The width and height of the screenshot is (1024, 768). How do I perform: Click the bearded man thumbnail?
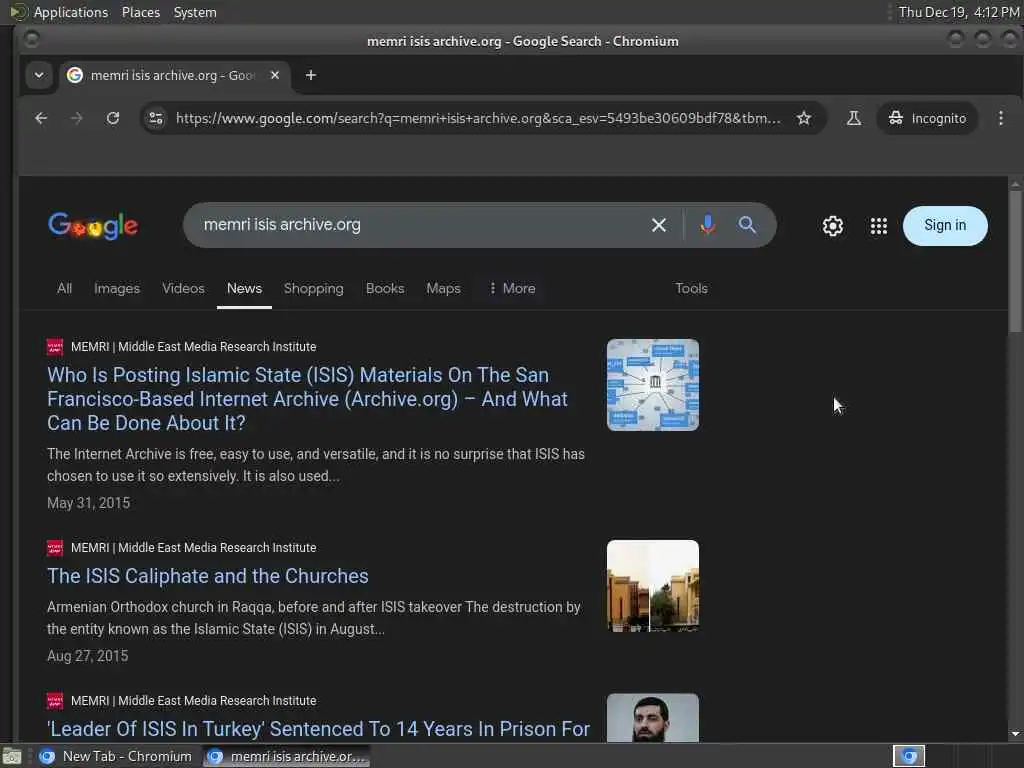(x=652, y=717)
